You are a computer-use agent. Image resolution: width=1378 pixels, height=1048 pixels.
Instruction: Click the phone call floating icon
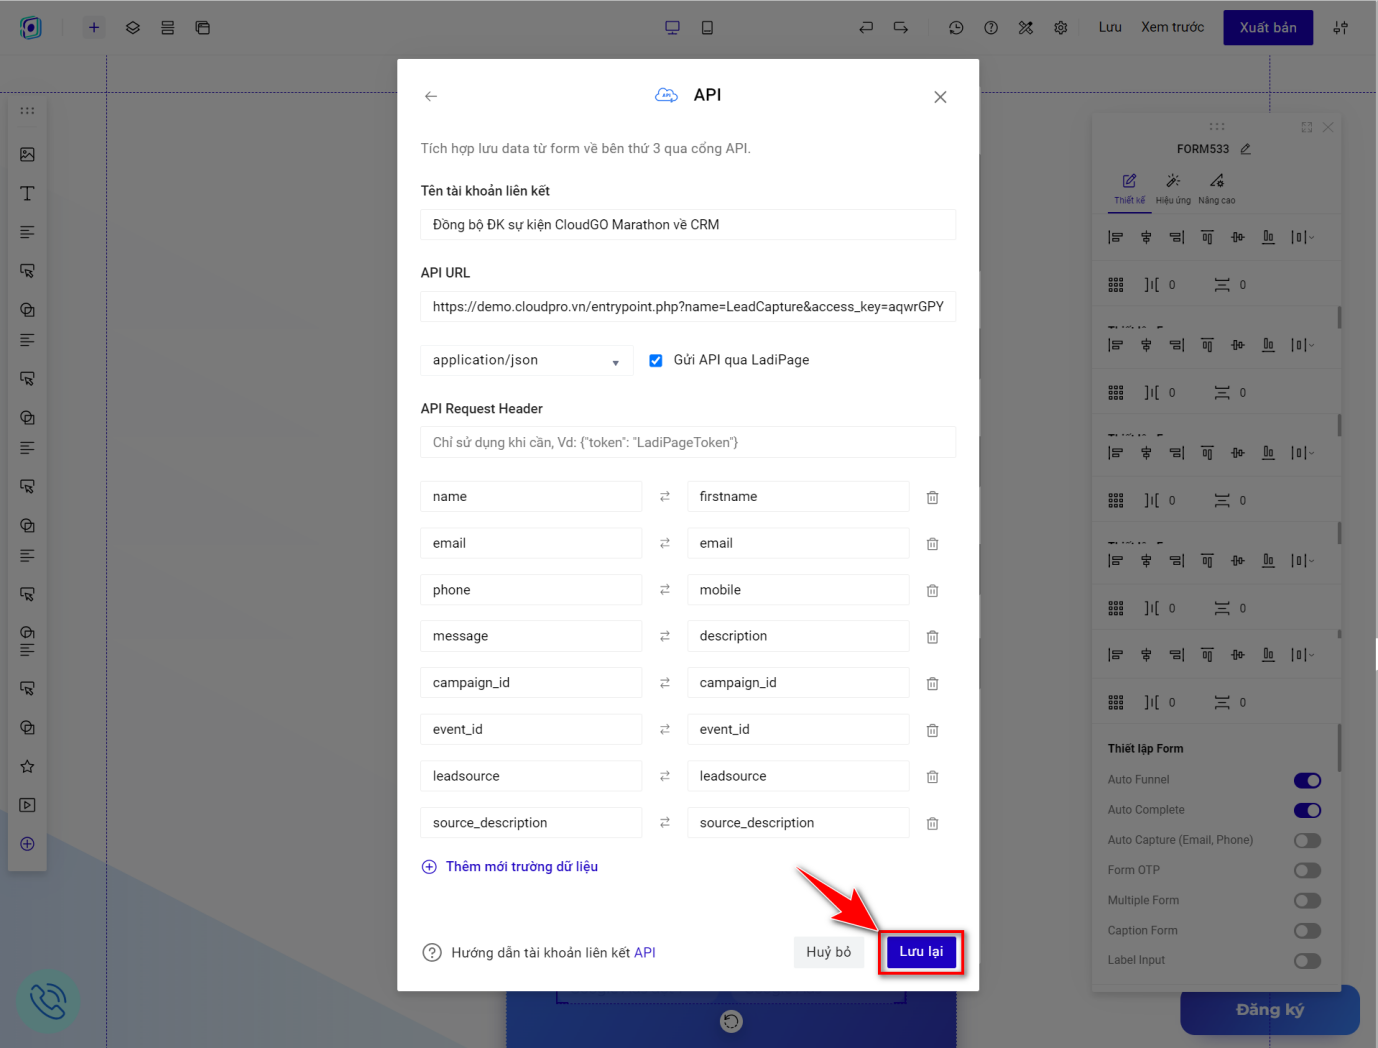(47, 1001)
